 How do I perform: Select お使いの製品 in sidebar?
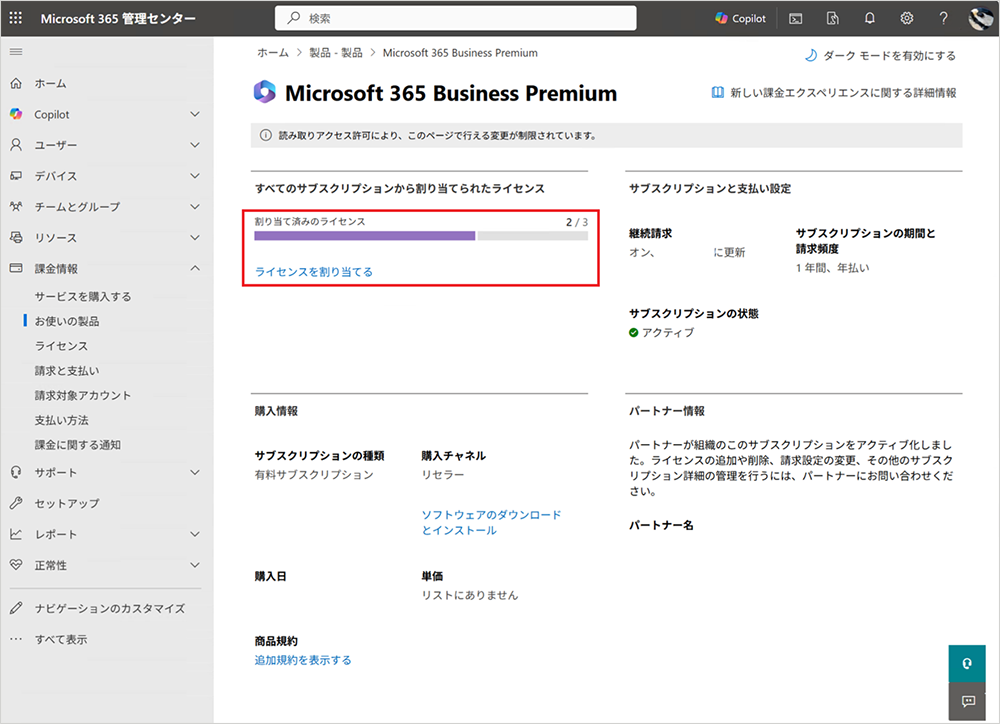(x=67, y=321)
